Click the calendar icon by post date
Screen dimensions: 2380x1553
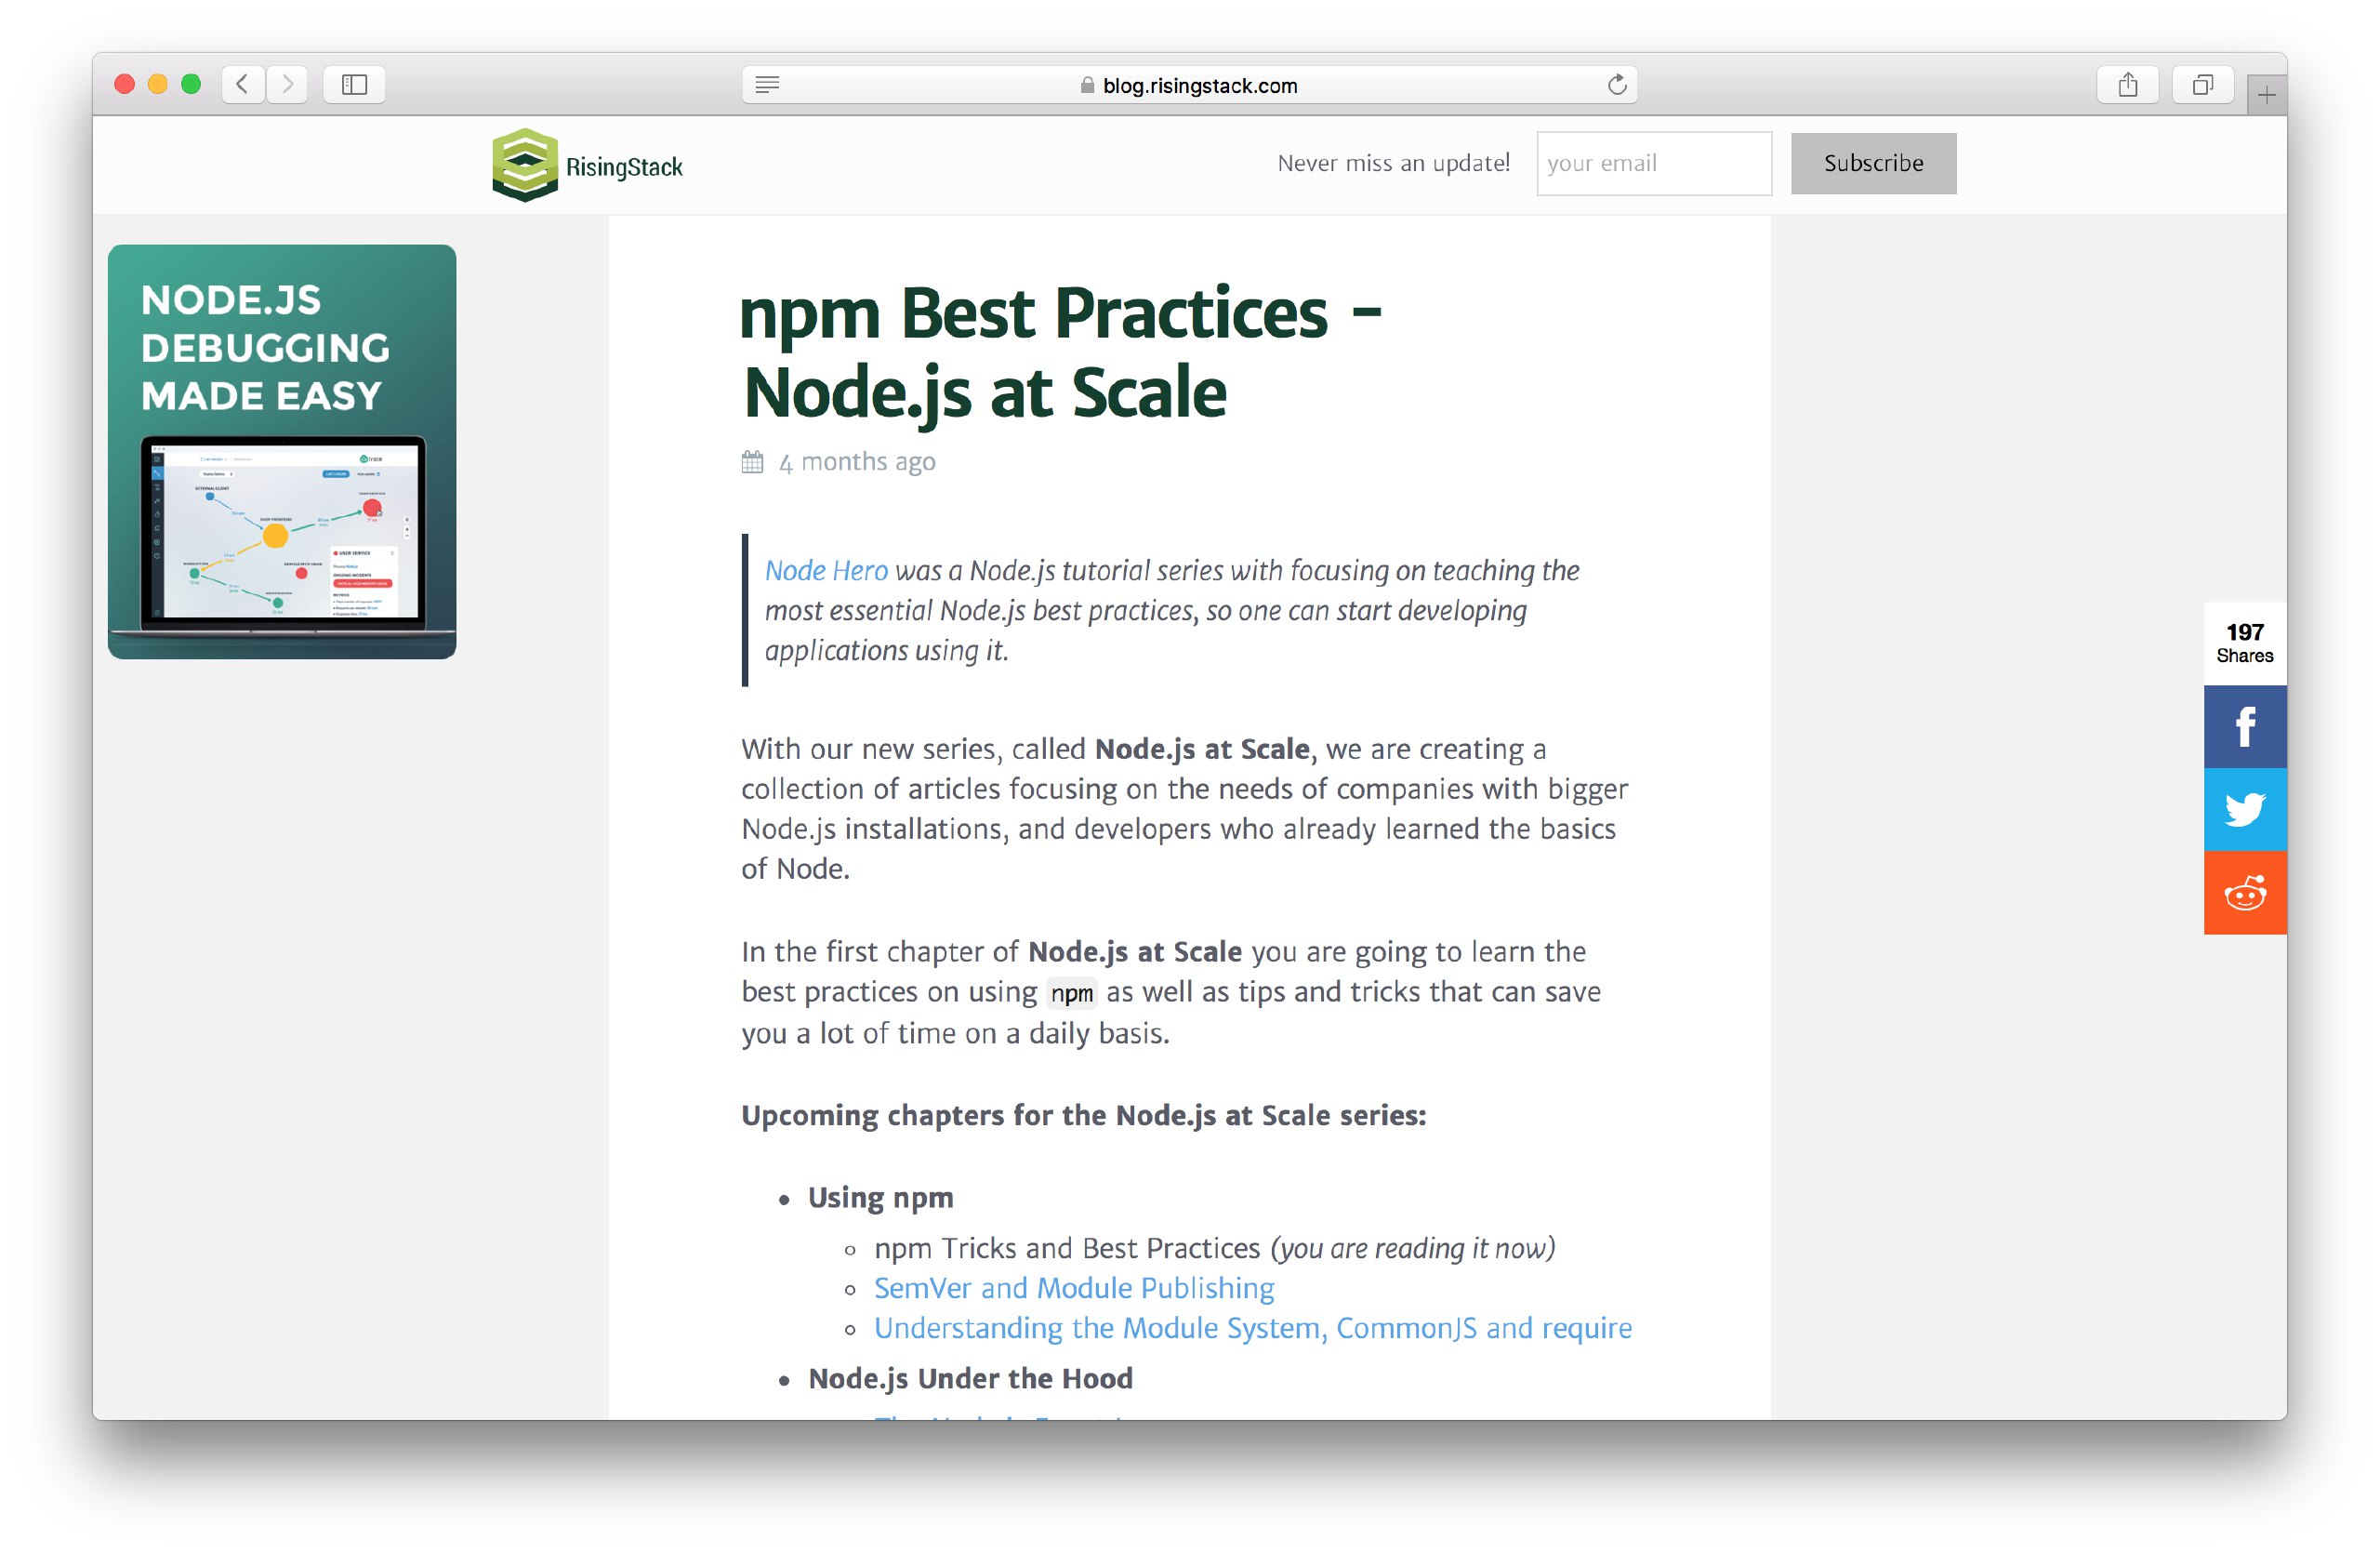[752, 462]
